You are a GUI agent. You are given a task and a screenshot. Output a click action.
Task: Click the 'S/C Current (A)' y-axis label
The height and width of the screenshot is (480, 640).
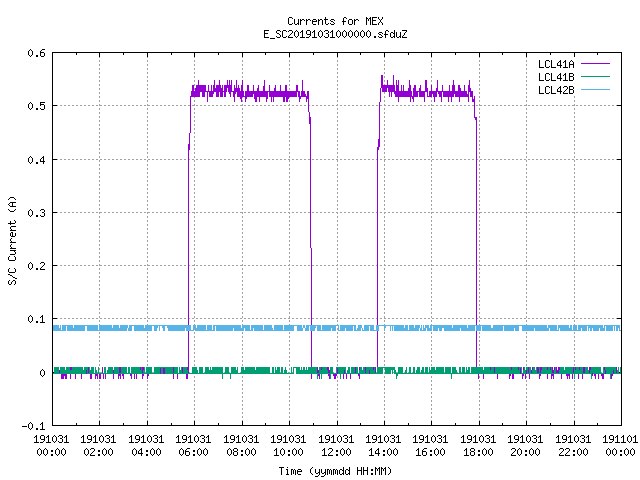(13, 240)
